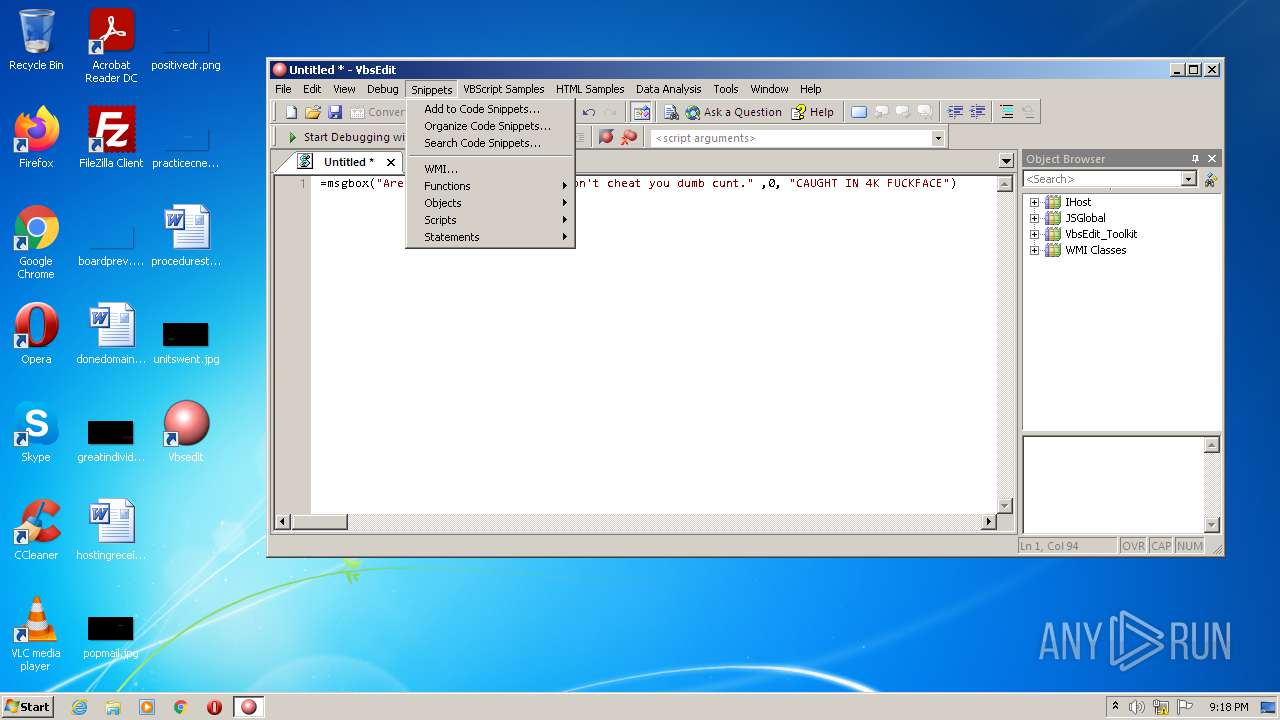Open the Data Analysis menu
1280x720 pixels.
click(668, 89)
